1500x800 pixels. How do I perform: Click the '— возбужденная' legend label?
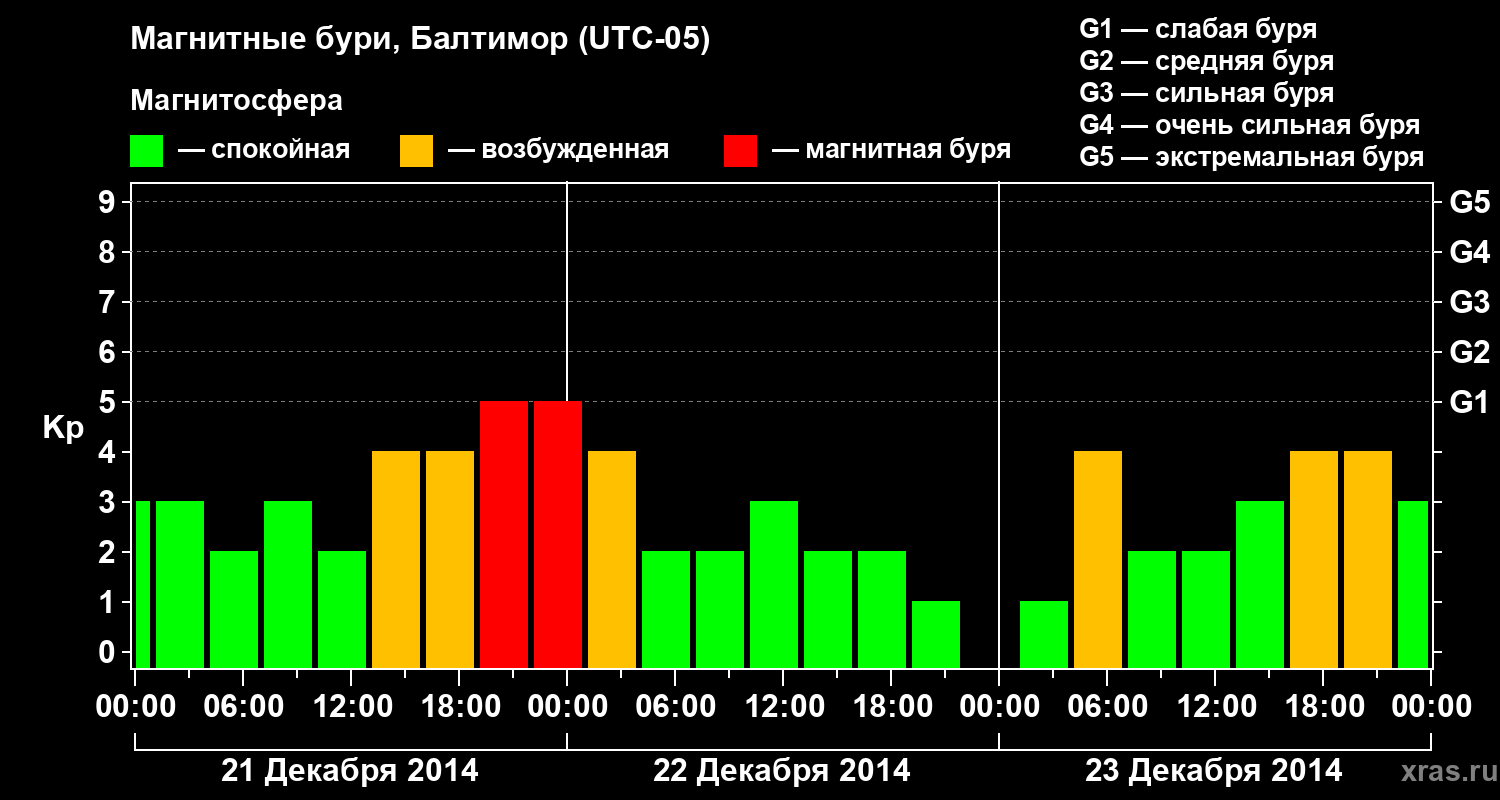pyautogui.click(x=557, y=151)
